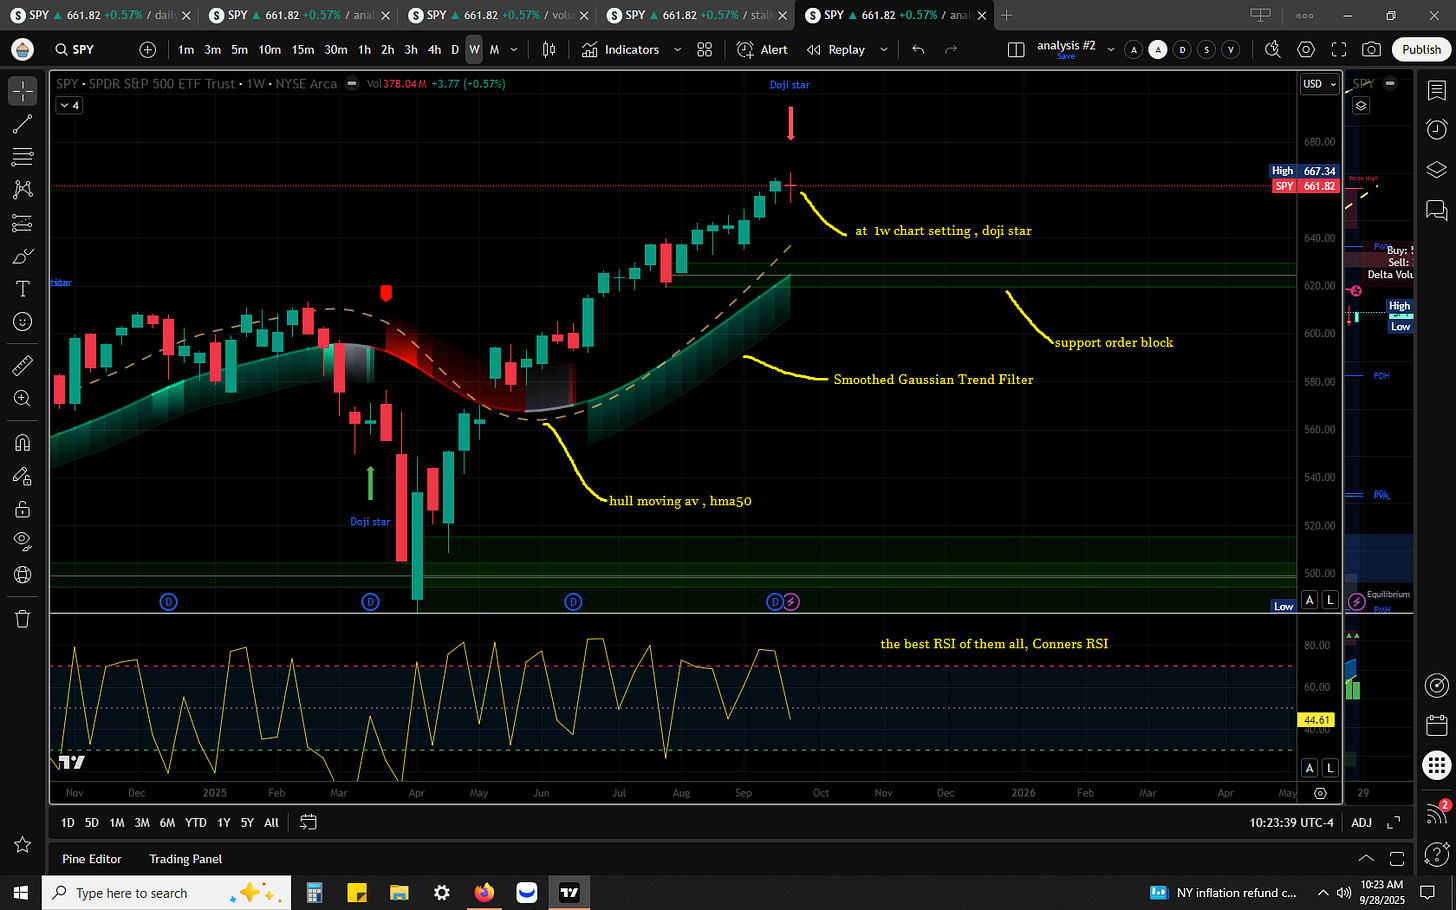Open symbol search for SPY
Image resolution: width=1456 pixels, height=910 pixels.
point(75,49)
